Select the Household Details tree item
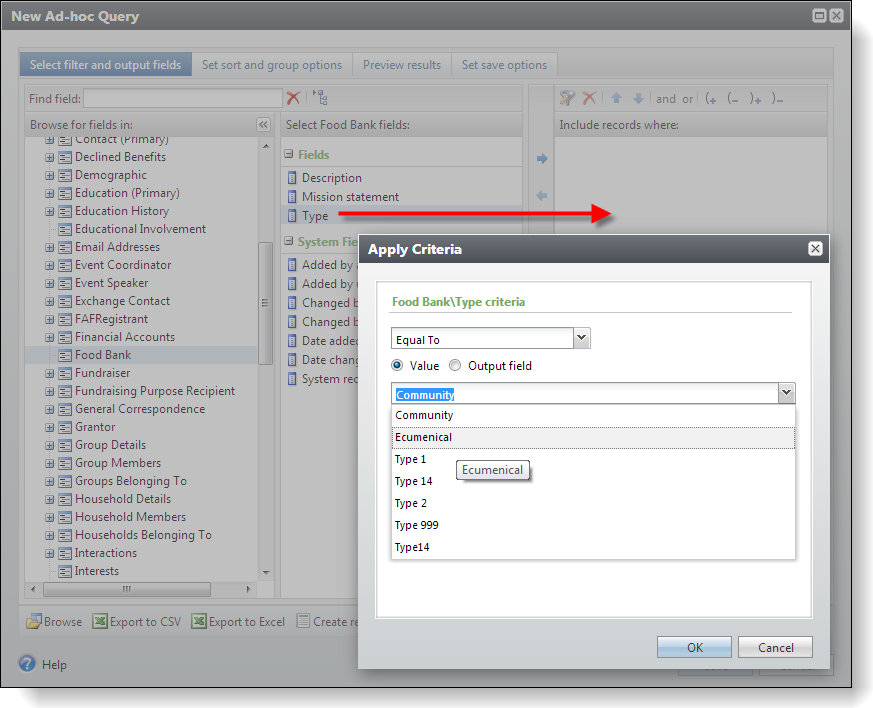873x708 pixels. click(x=122, y=499)
